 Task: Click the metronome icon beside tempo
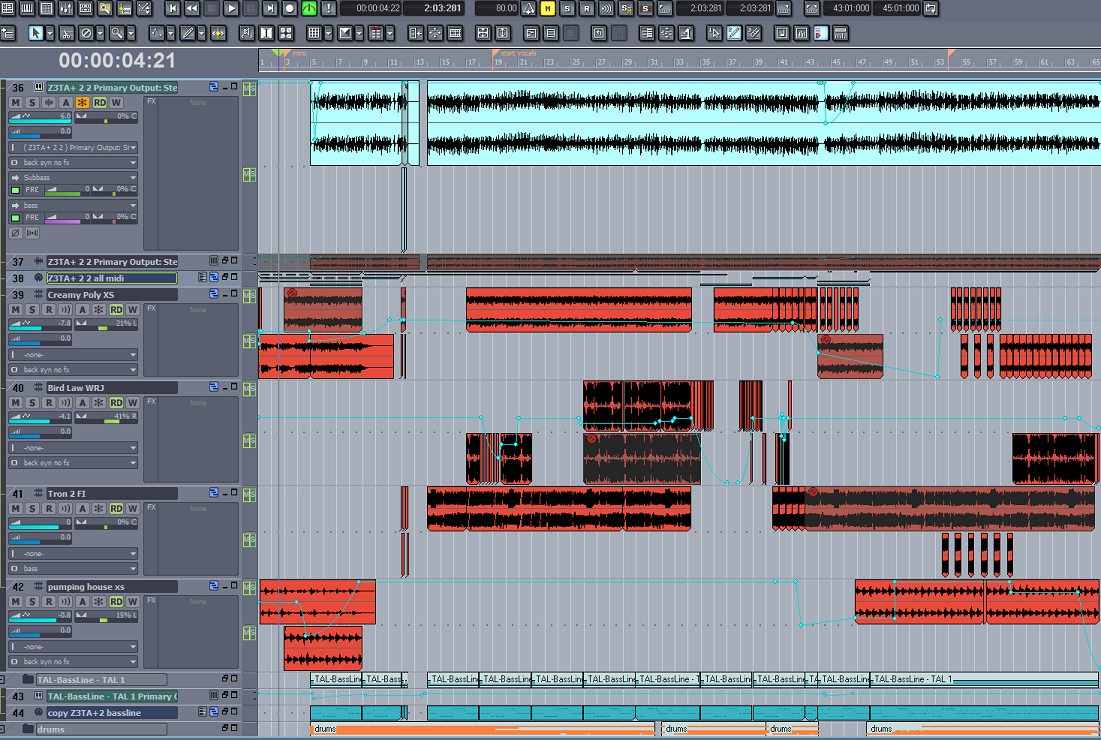click(529, 8)
